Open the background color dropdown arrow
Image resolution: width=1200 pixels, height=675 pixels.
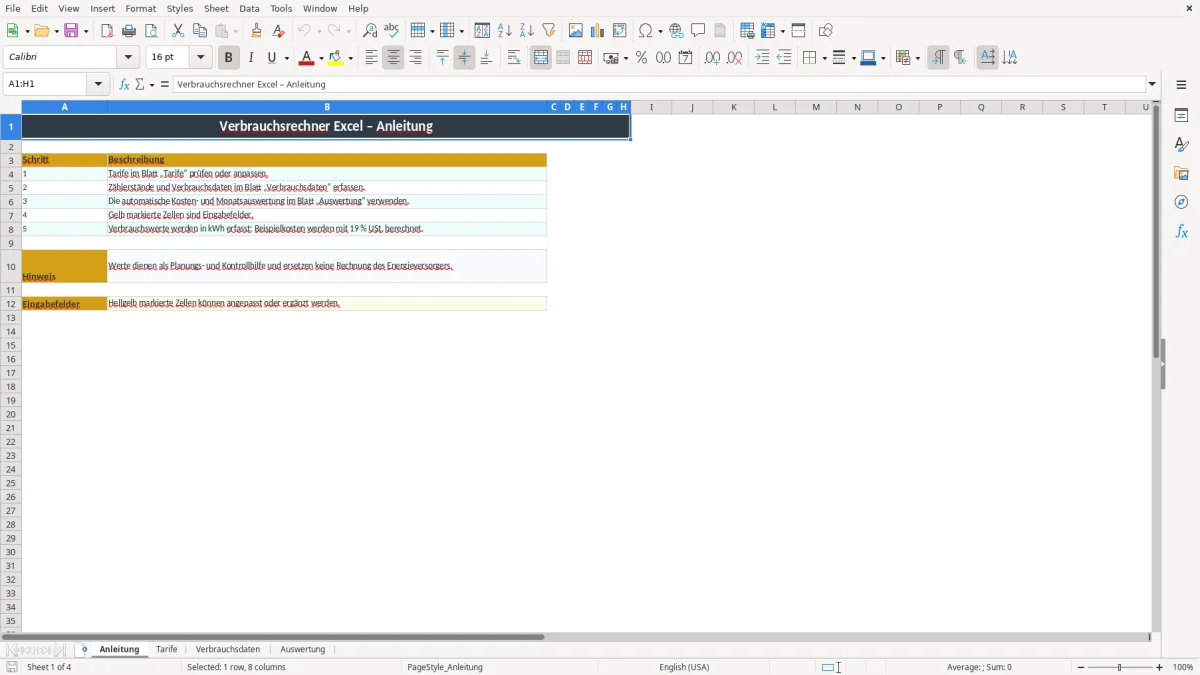pos(350,58)
